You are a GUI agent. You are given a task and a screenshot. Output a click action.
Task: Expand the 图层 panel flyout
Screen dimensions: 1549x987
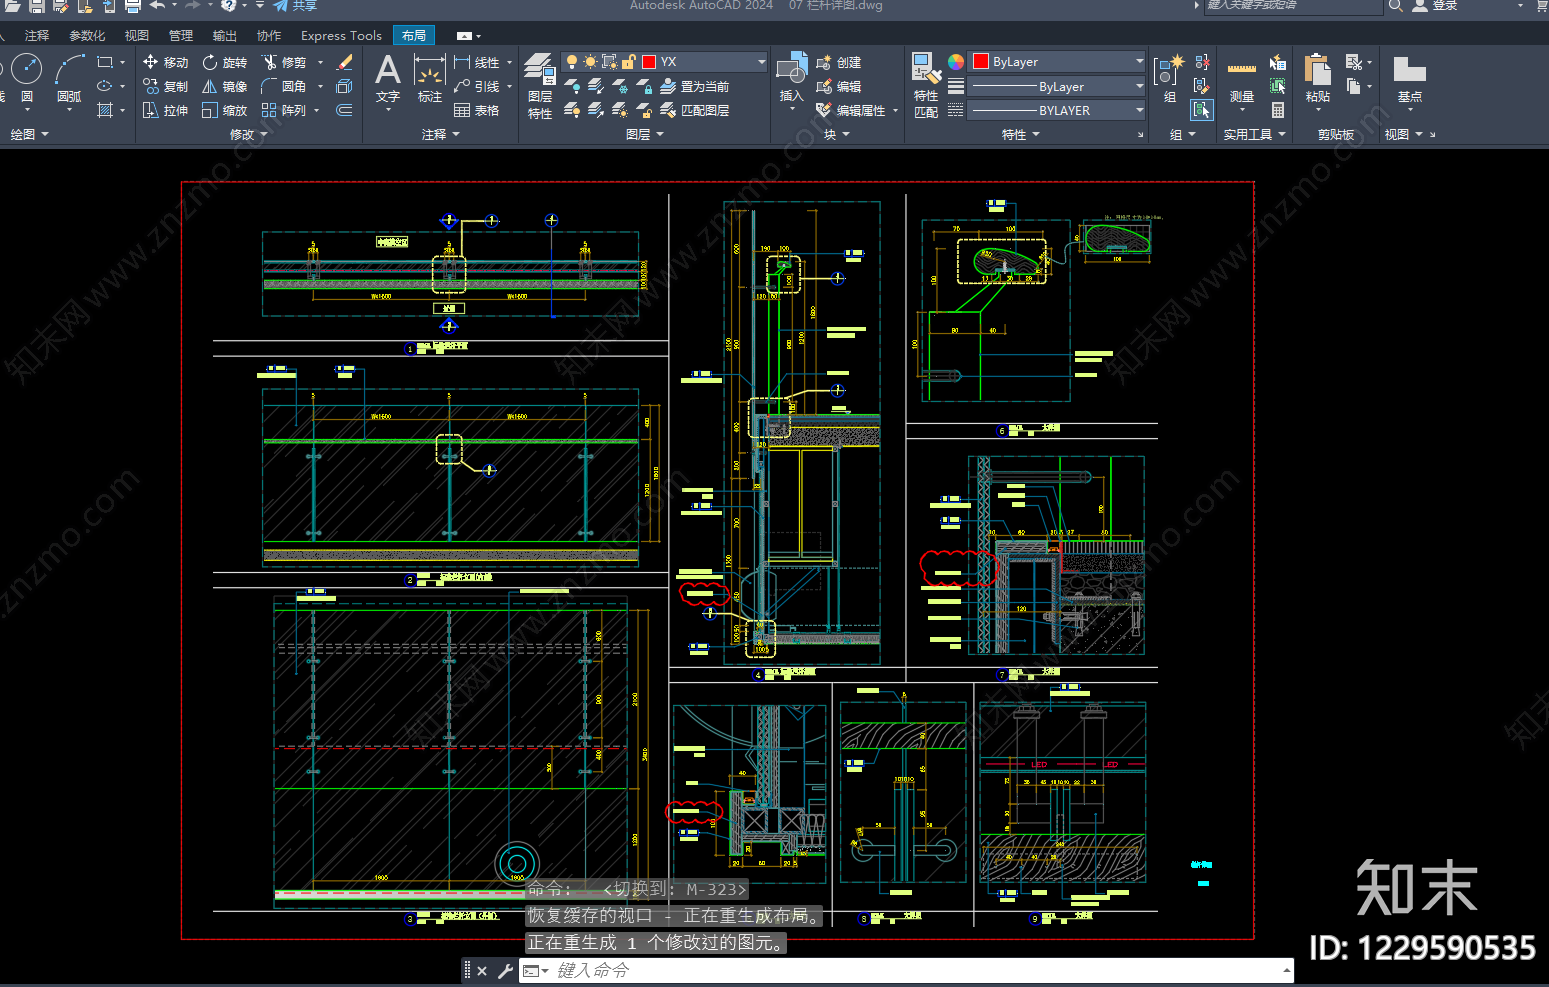click(x=645, y=134)
